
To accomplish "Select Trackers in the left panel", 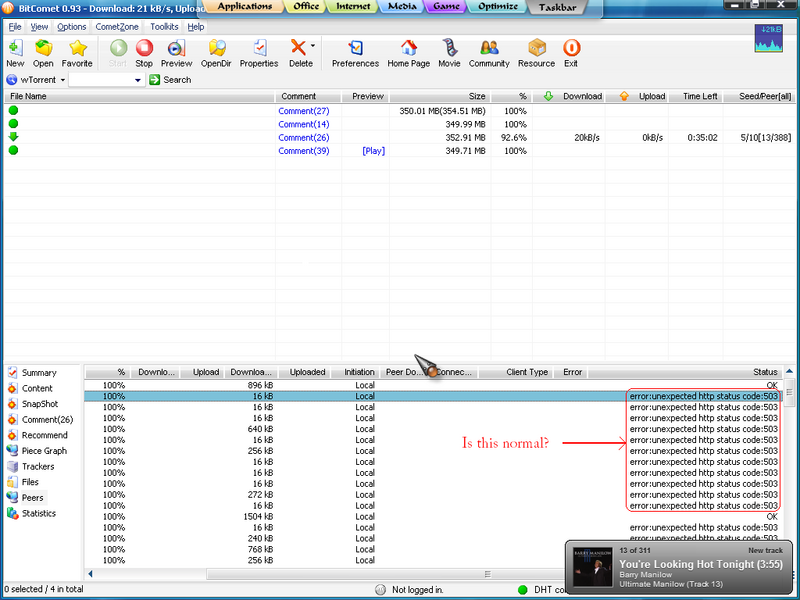I will (x=38, y=467).
